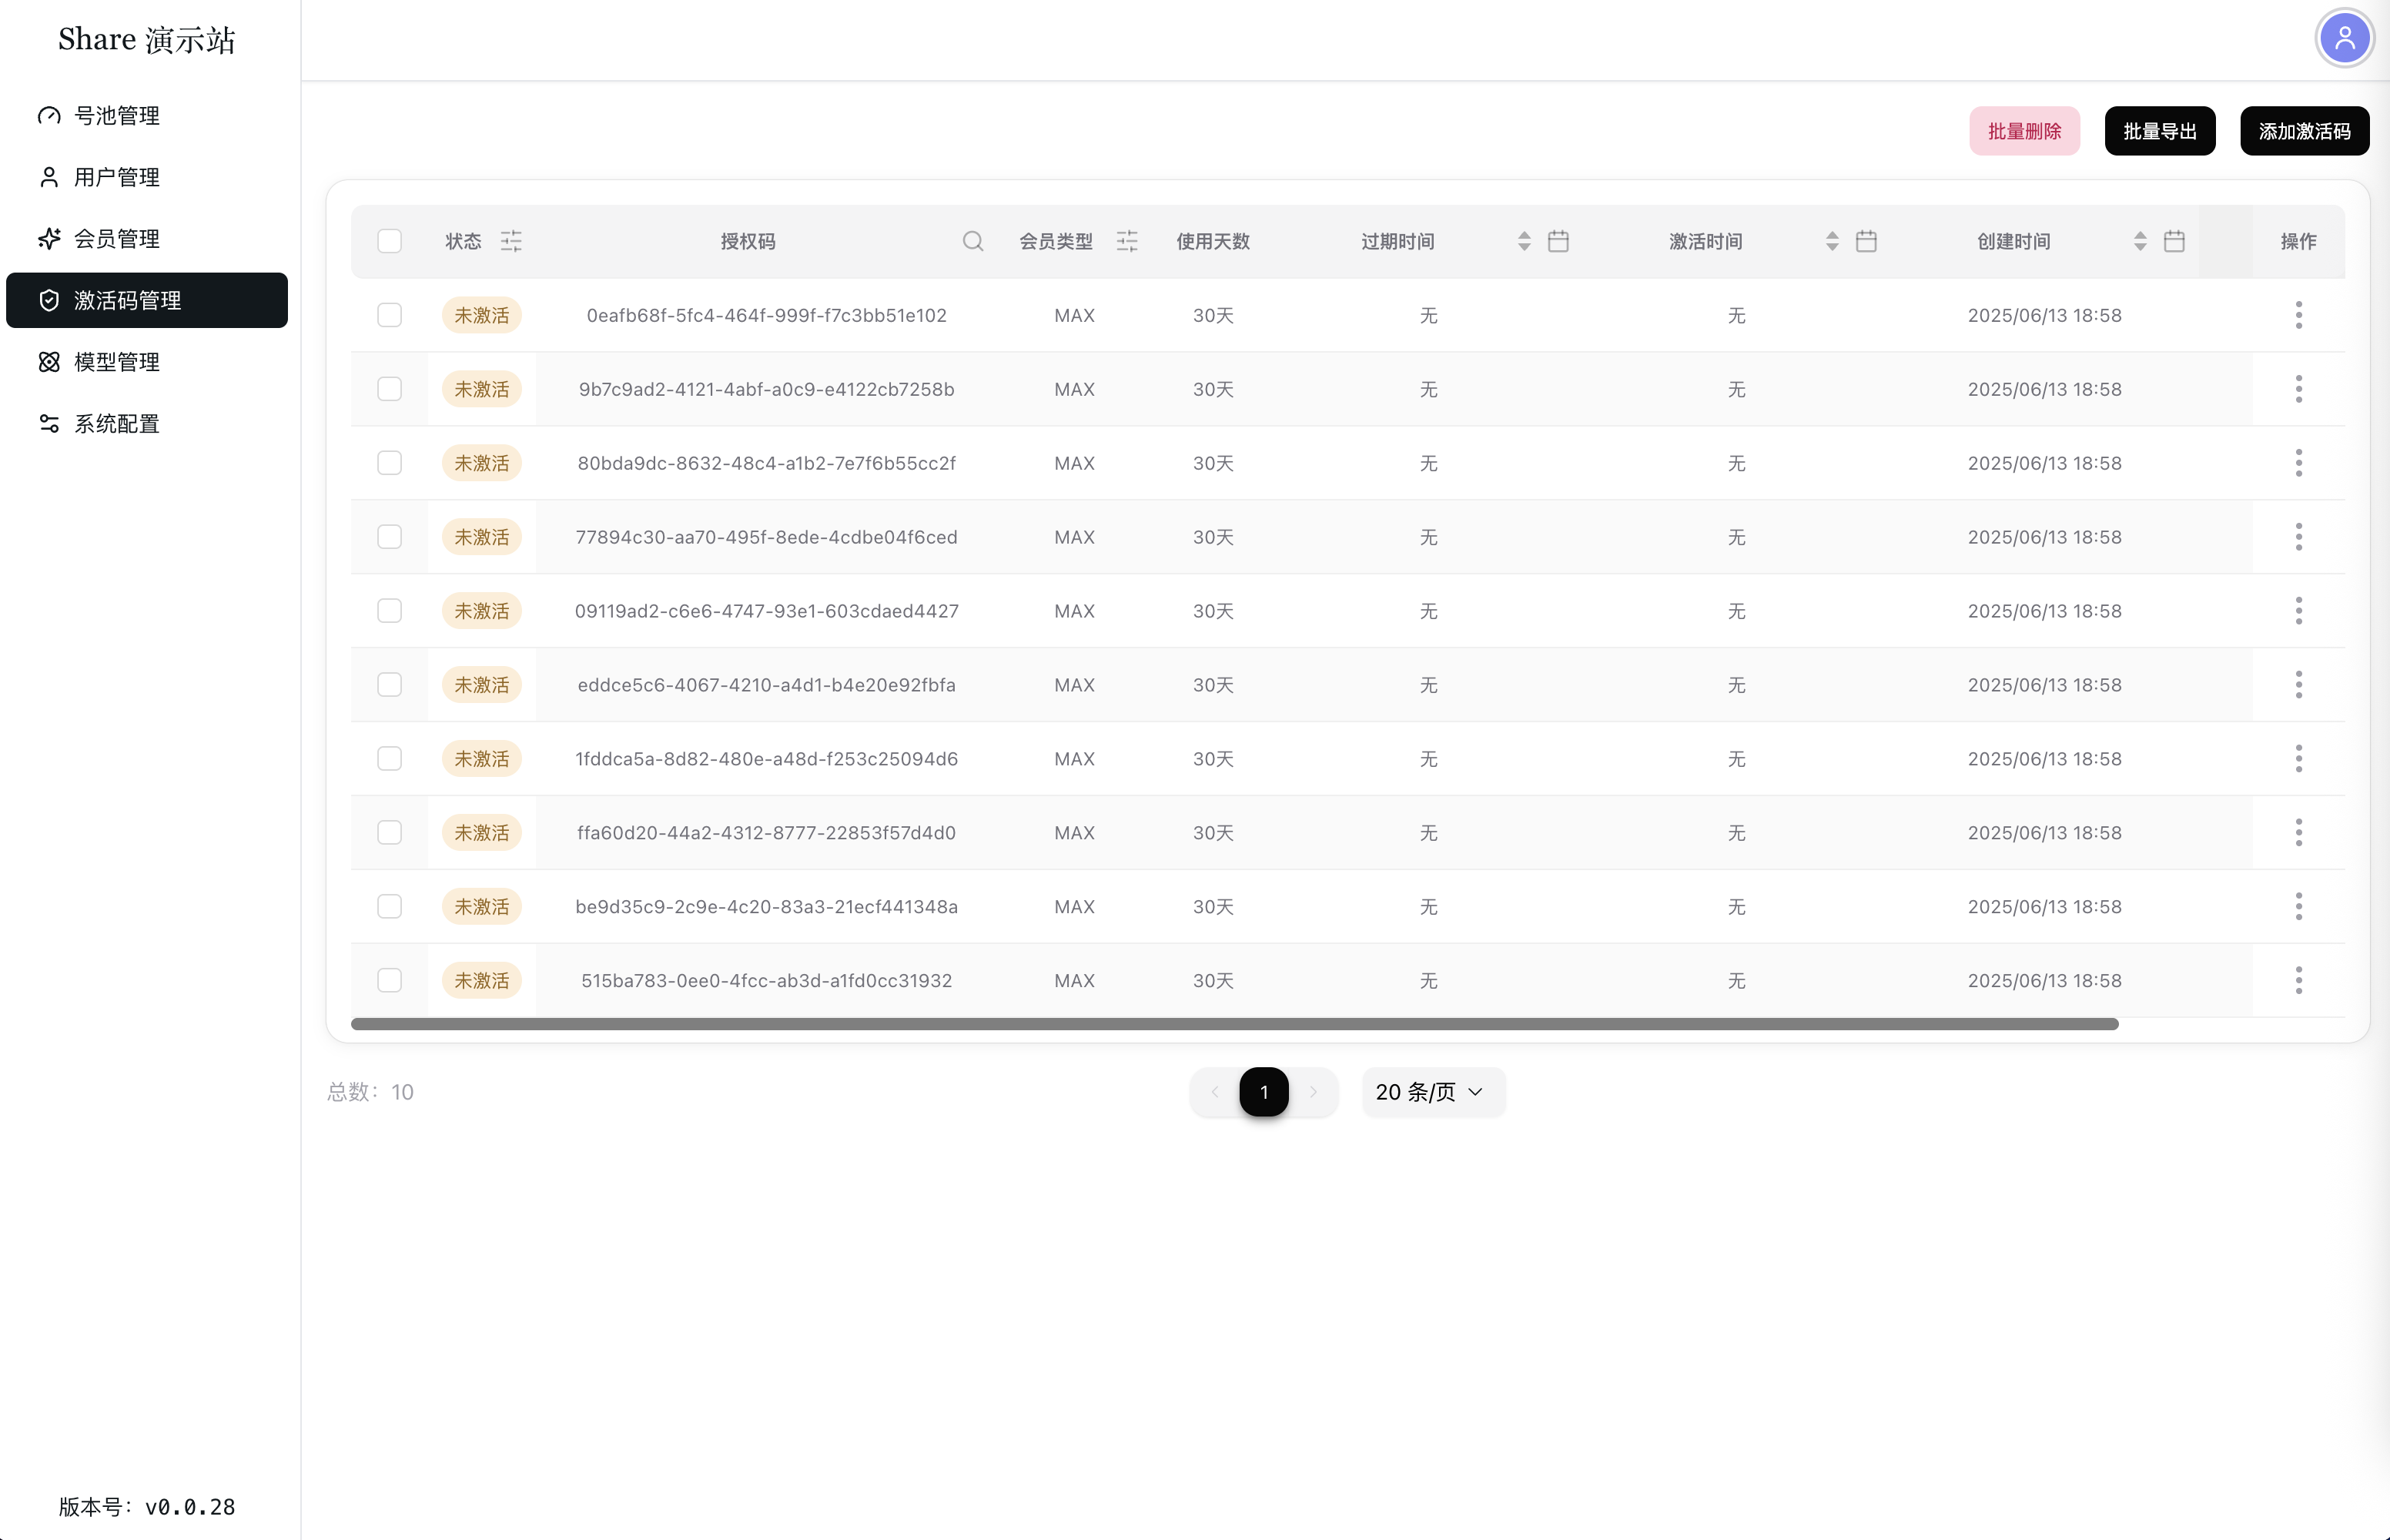The width and height of the screenshot is (2390, 1540).
Task: Open 过期时间 calendar filter
Action: [x=1558, y=241]
